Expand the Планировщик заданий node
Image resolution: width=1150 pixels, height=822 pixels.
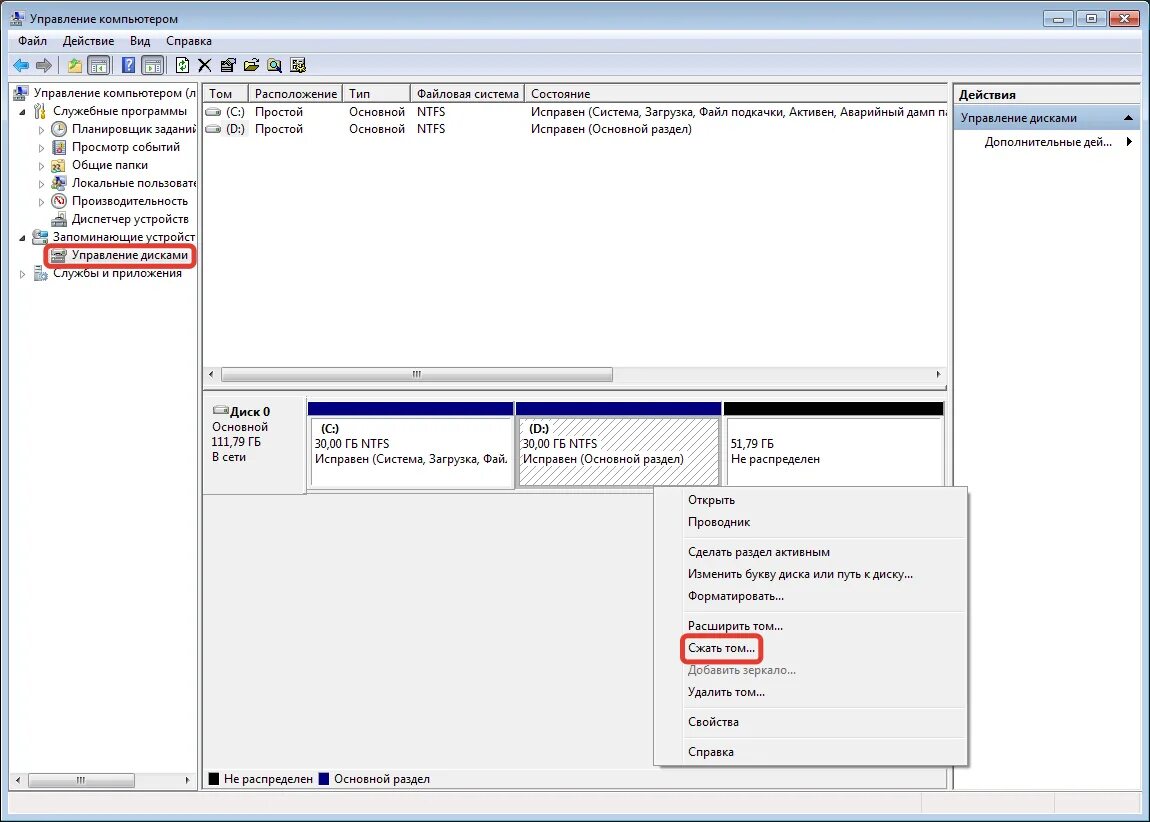pos(41,130)
